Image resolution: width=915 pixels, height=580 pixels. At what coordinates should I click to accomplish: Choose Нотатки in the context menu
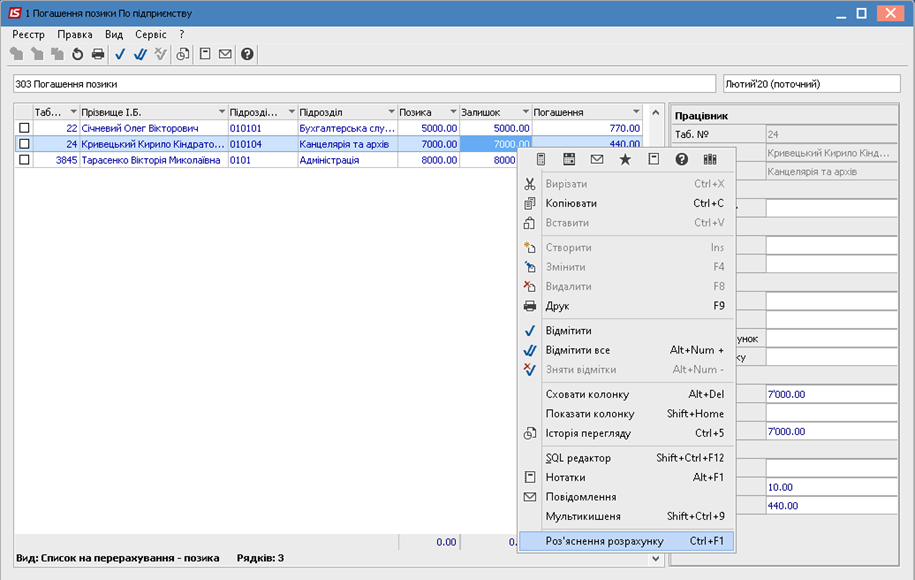pyautogui.click(x=627, y=477)
